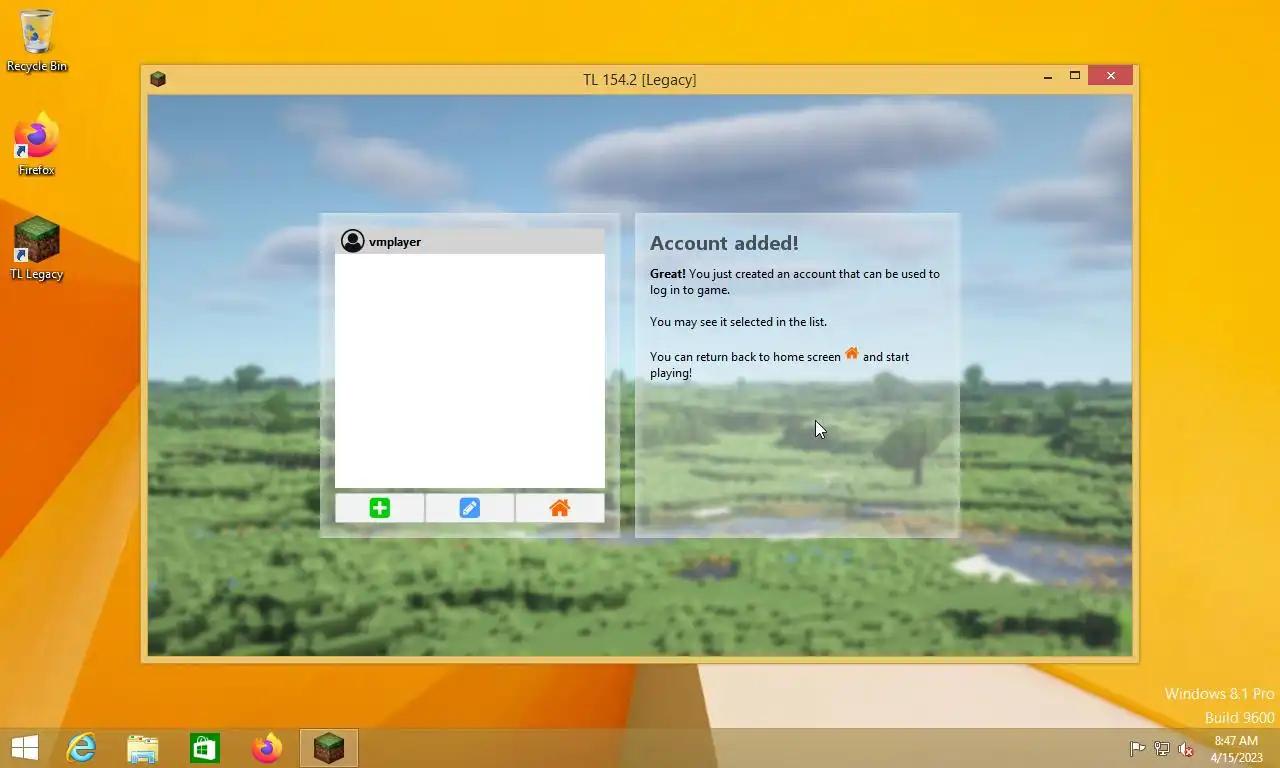Open network status tray icon
The width and height of the screenshot is (1280, 768).
tap(1162, 748)
